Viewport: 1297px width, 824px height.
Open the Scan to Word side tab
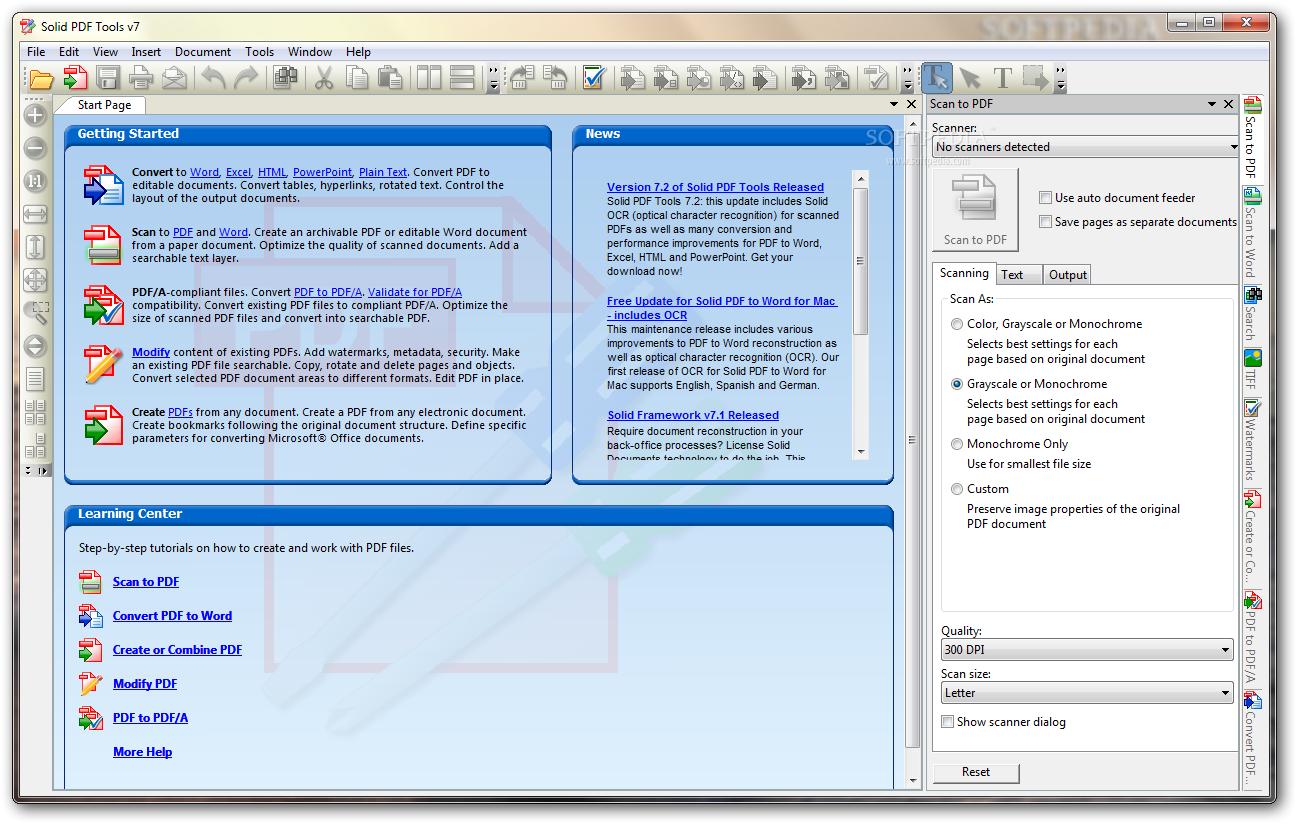click(x=1251, y=233)
